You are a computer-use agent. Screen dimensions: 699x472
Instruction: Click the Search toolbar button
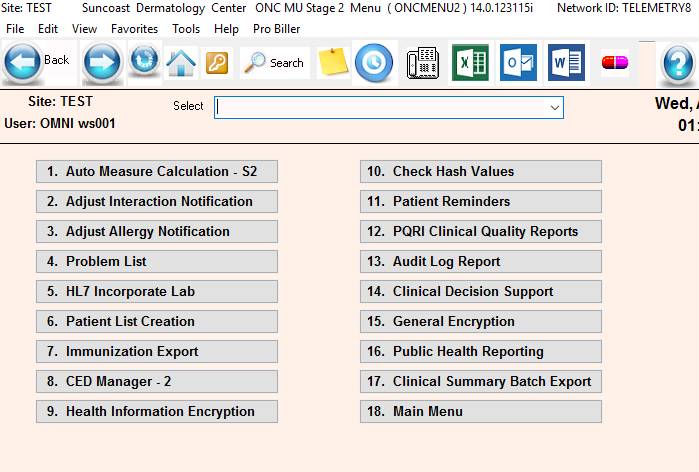click(x=275, y=62)
